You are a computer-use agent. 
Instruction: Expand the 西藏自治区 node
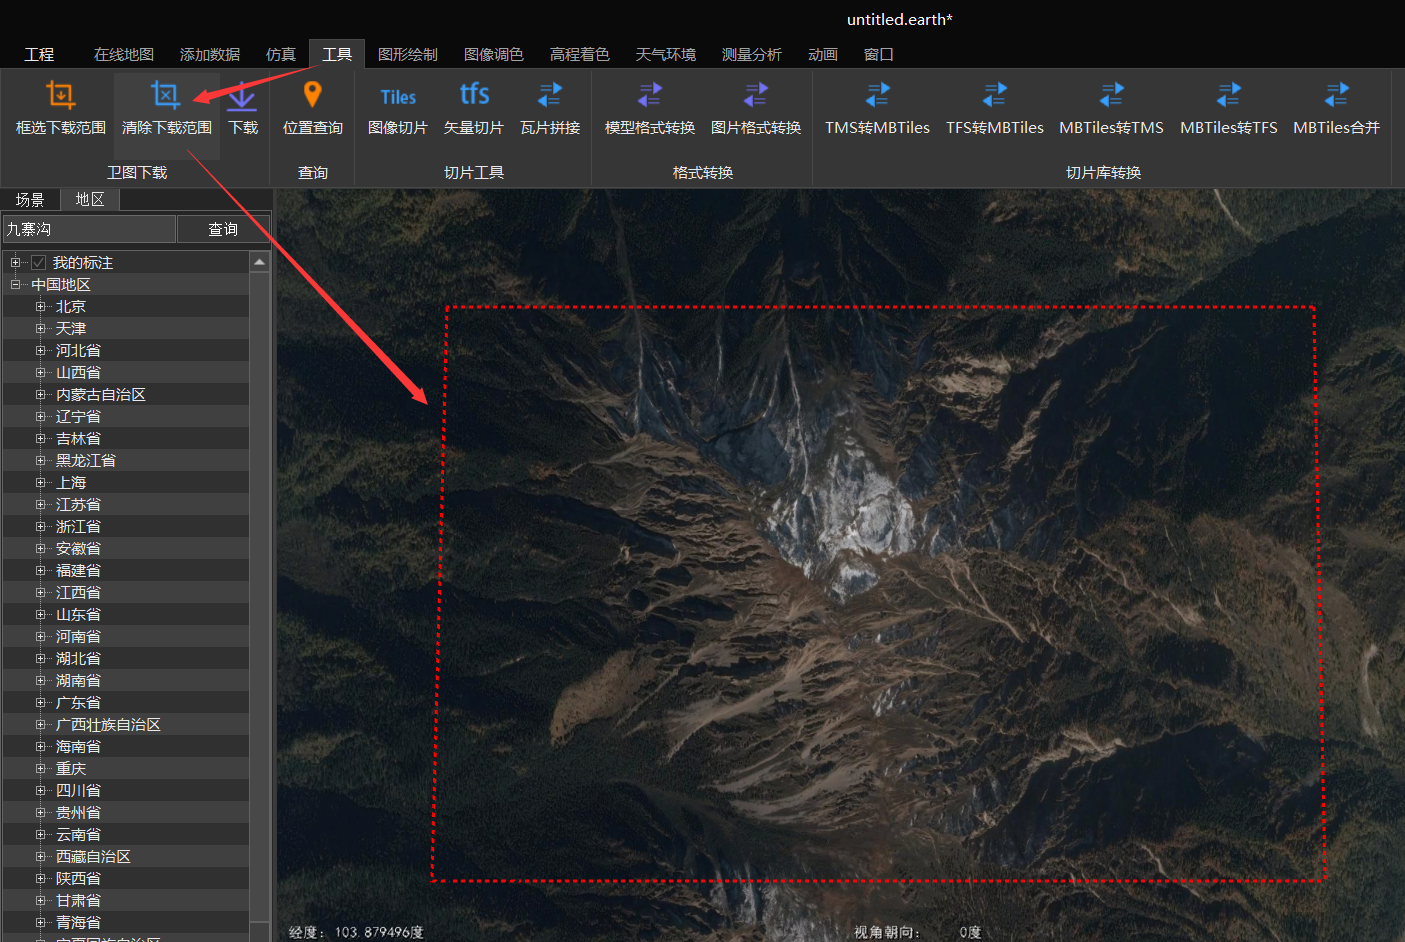(x=41, y=857)
